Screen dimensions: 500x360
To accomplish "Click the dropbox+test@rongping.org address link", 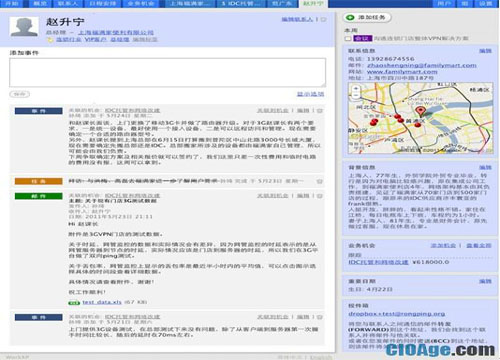I will click(397, 314).
